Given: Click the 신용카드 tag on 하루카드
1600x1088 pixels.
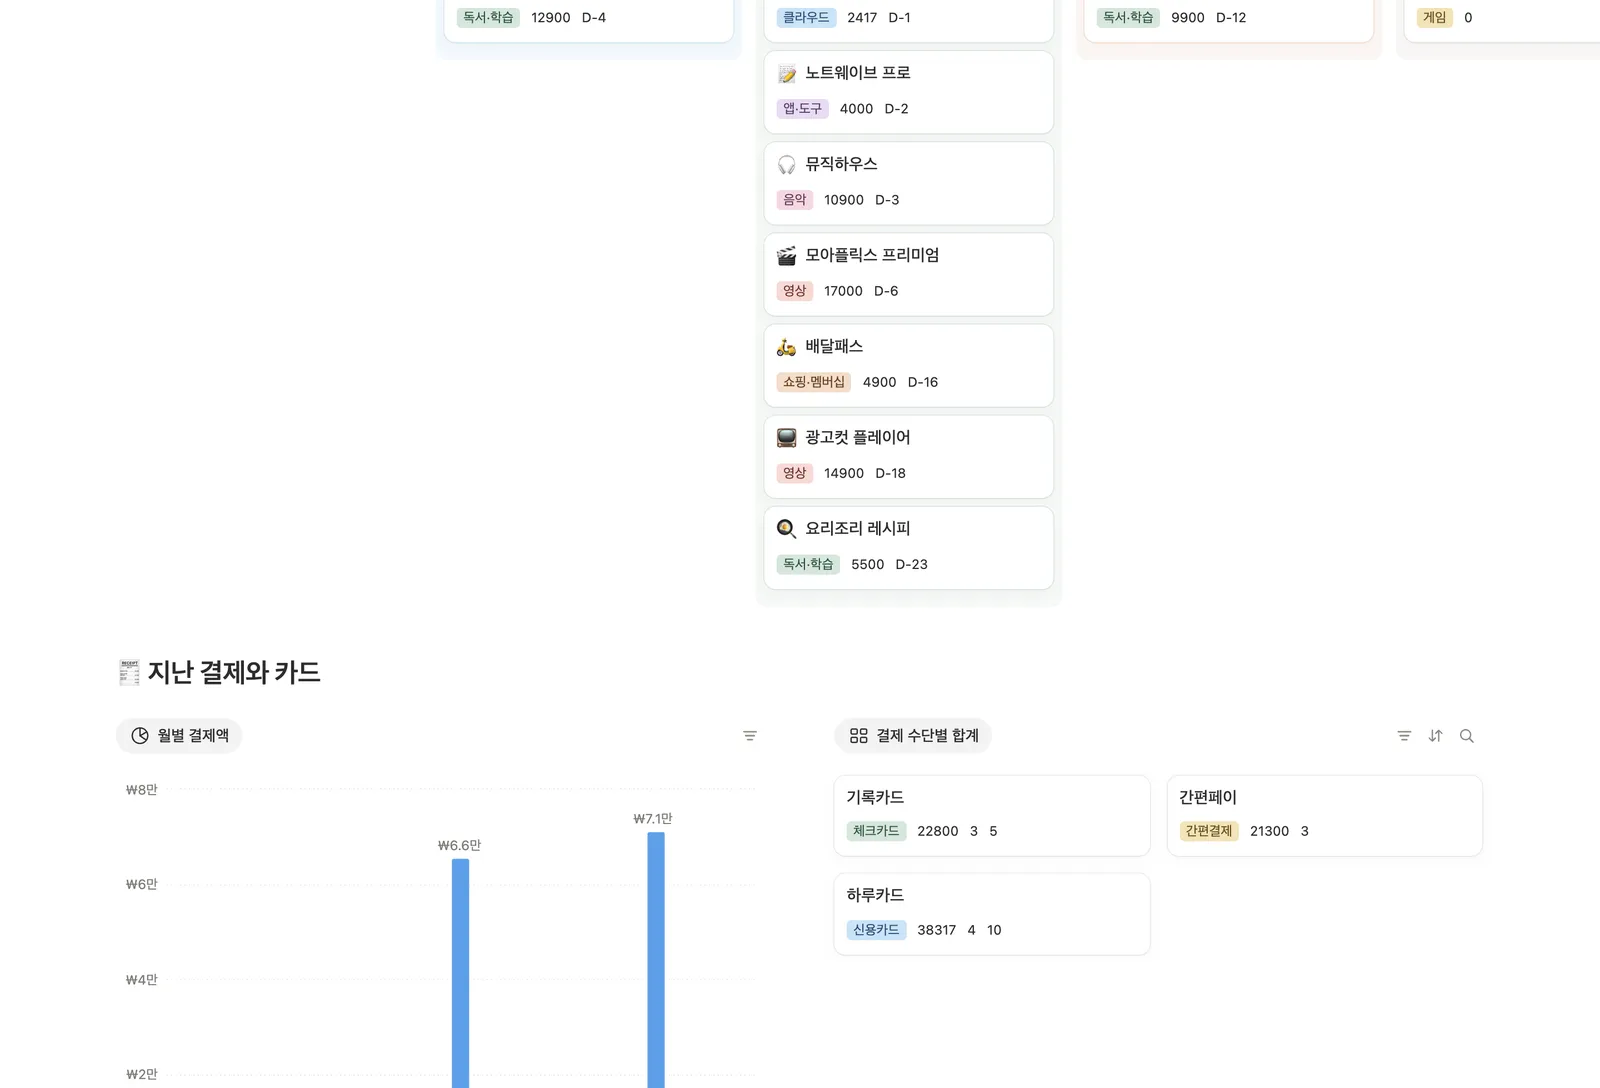Looking at the screenshot, I should pos(876,930).
